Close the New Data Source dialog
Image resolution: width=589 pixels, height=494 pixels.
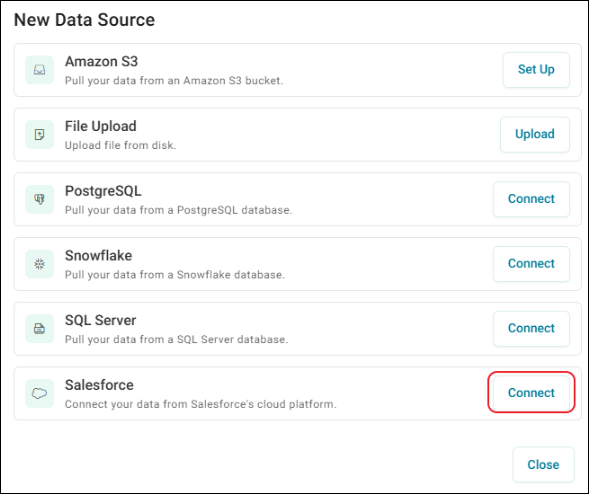543,465
